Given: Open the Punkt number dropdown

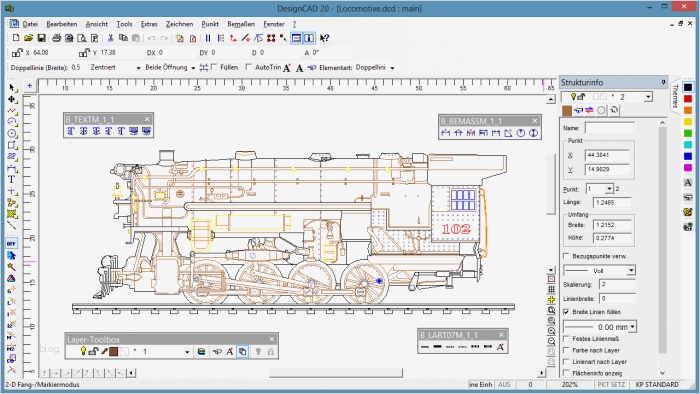Looking at the screenshot, I should pos(609,189).
